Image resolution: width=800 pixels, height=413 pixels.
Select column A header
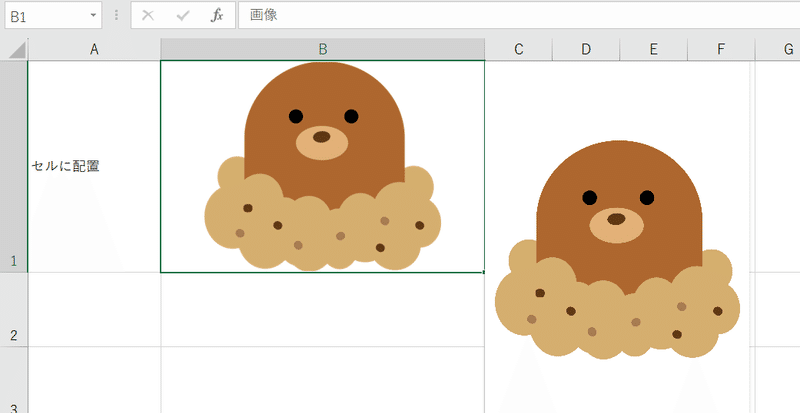tap(94, 50)
